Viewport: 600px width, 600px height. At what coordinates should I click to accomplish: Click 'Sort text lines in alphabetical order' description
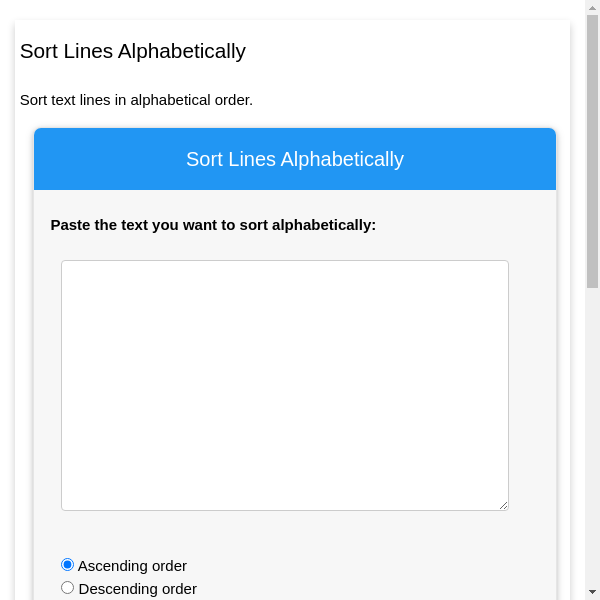click(x=136, y=100)
